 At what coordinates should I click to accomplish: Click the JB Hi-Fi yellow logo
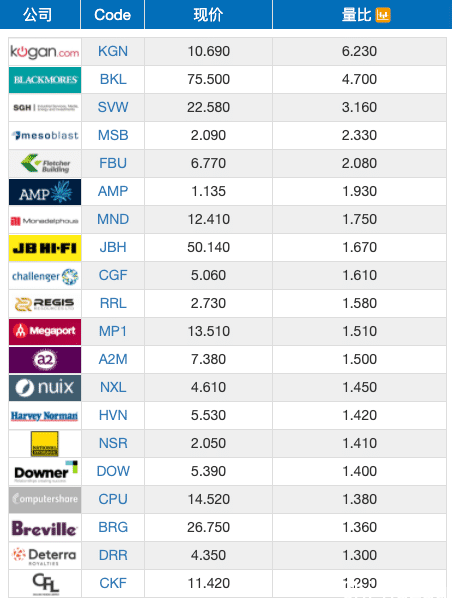click(x=45, y=248)
